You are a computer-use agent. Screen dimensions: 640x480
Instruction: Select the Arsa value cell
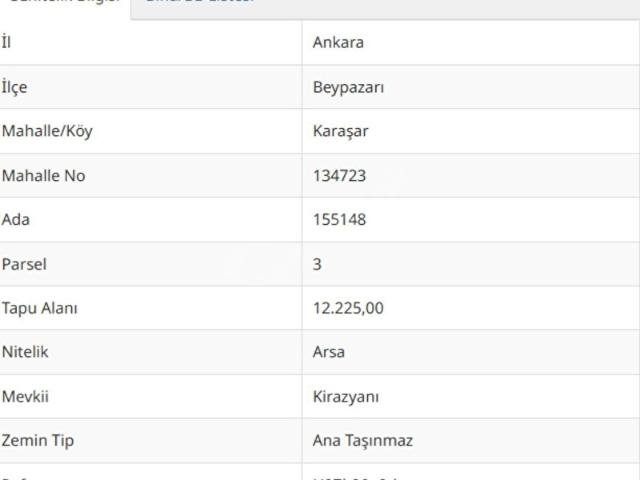[x=329, y=352]
